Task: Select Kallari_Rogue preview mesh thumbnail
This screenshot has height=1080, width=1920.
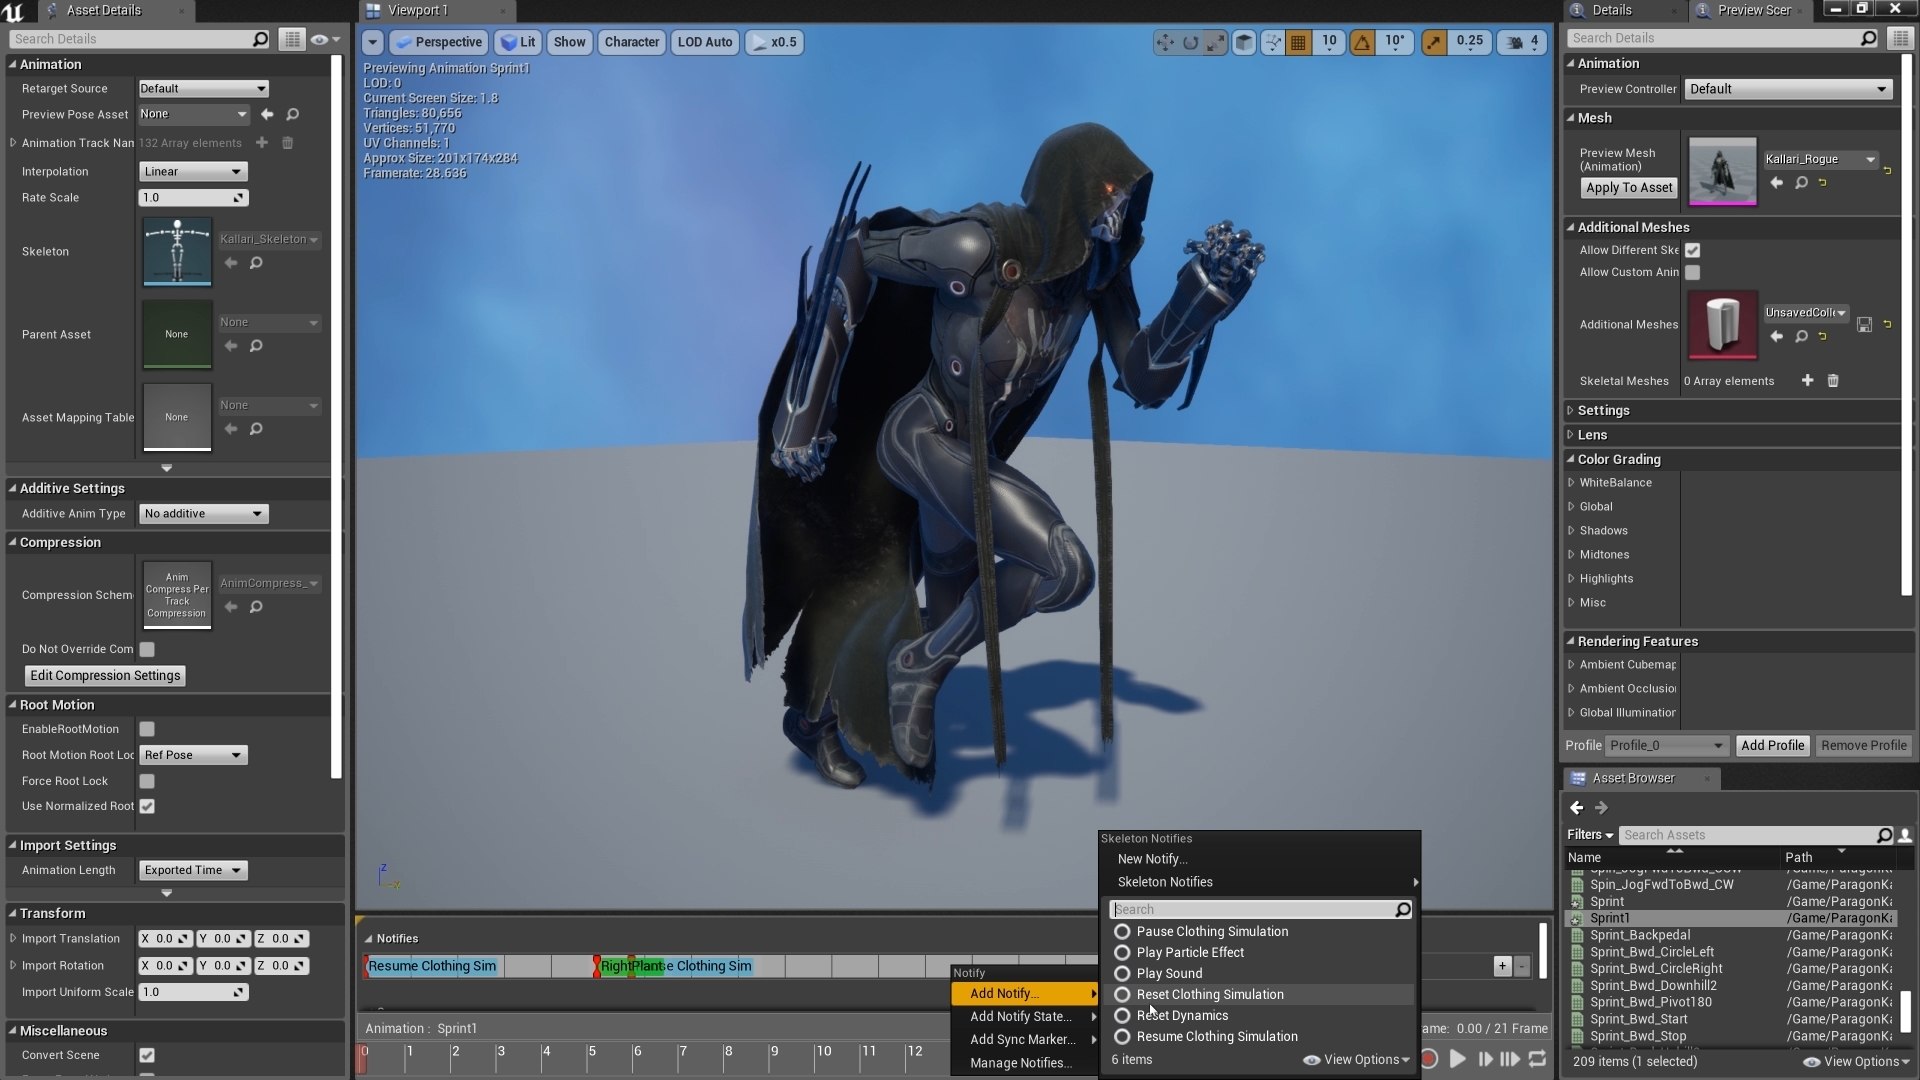Action: [x=1722, y=169]
